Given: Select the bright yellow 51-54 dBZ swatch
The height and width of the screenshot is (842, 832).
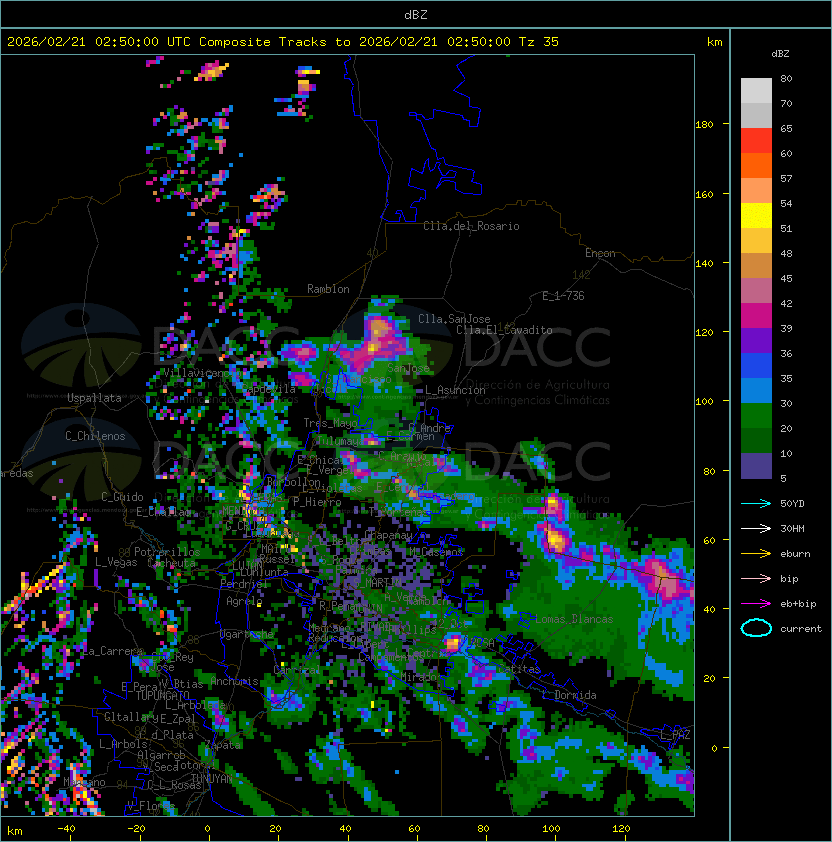Looking at the screenshot, I should click(x=756, y=216).
